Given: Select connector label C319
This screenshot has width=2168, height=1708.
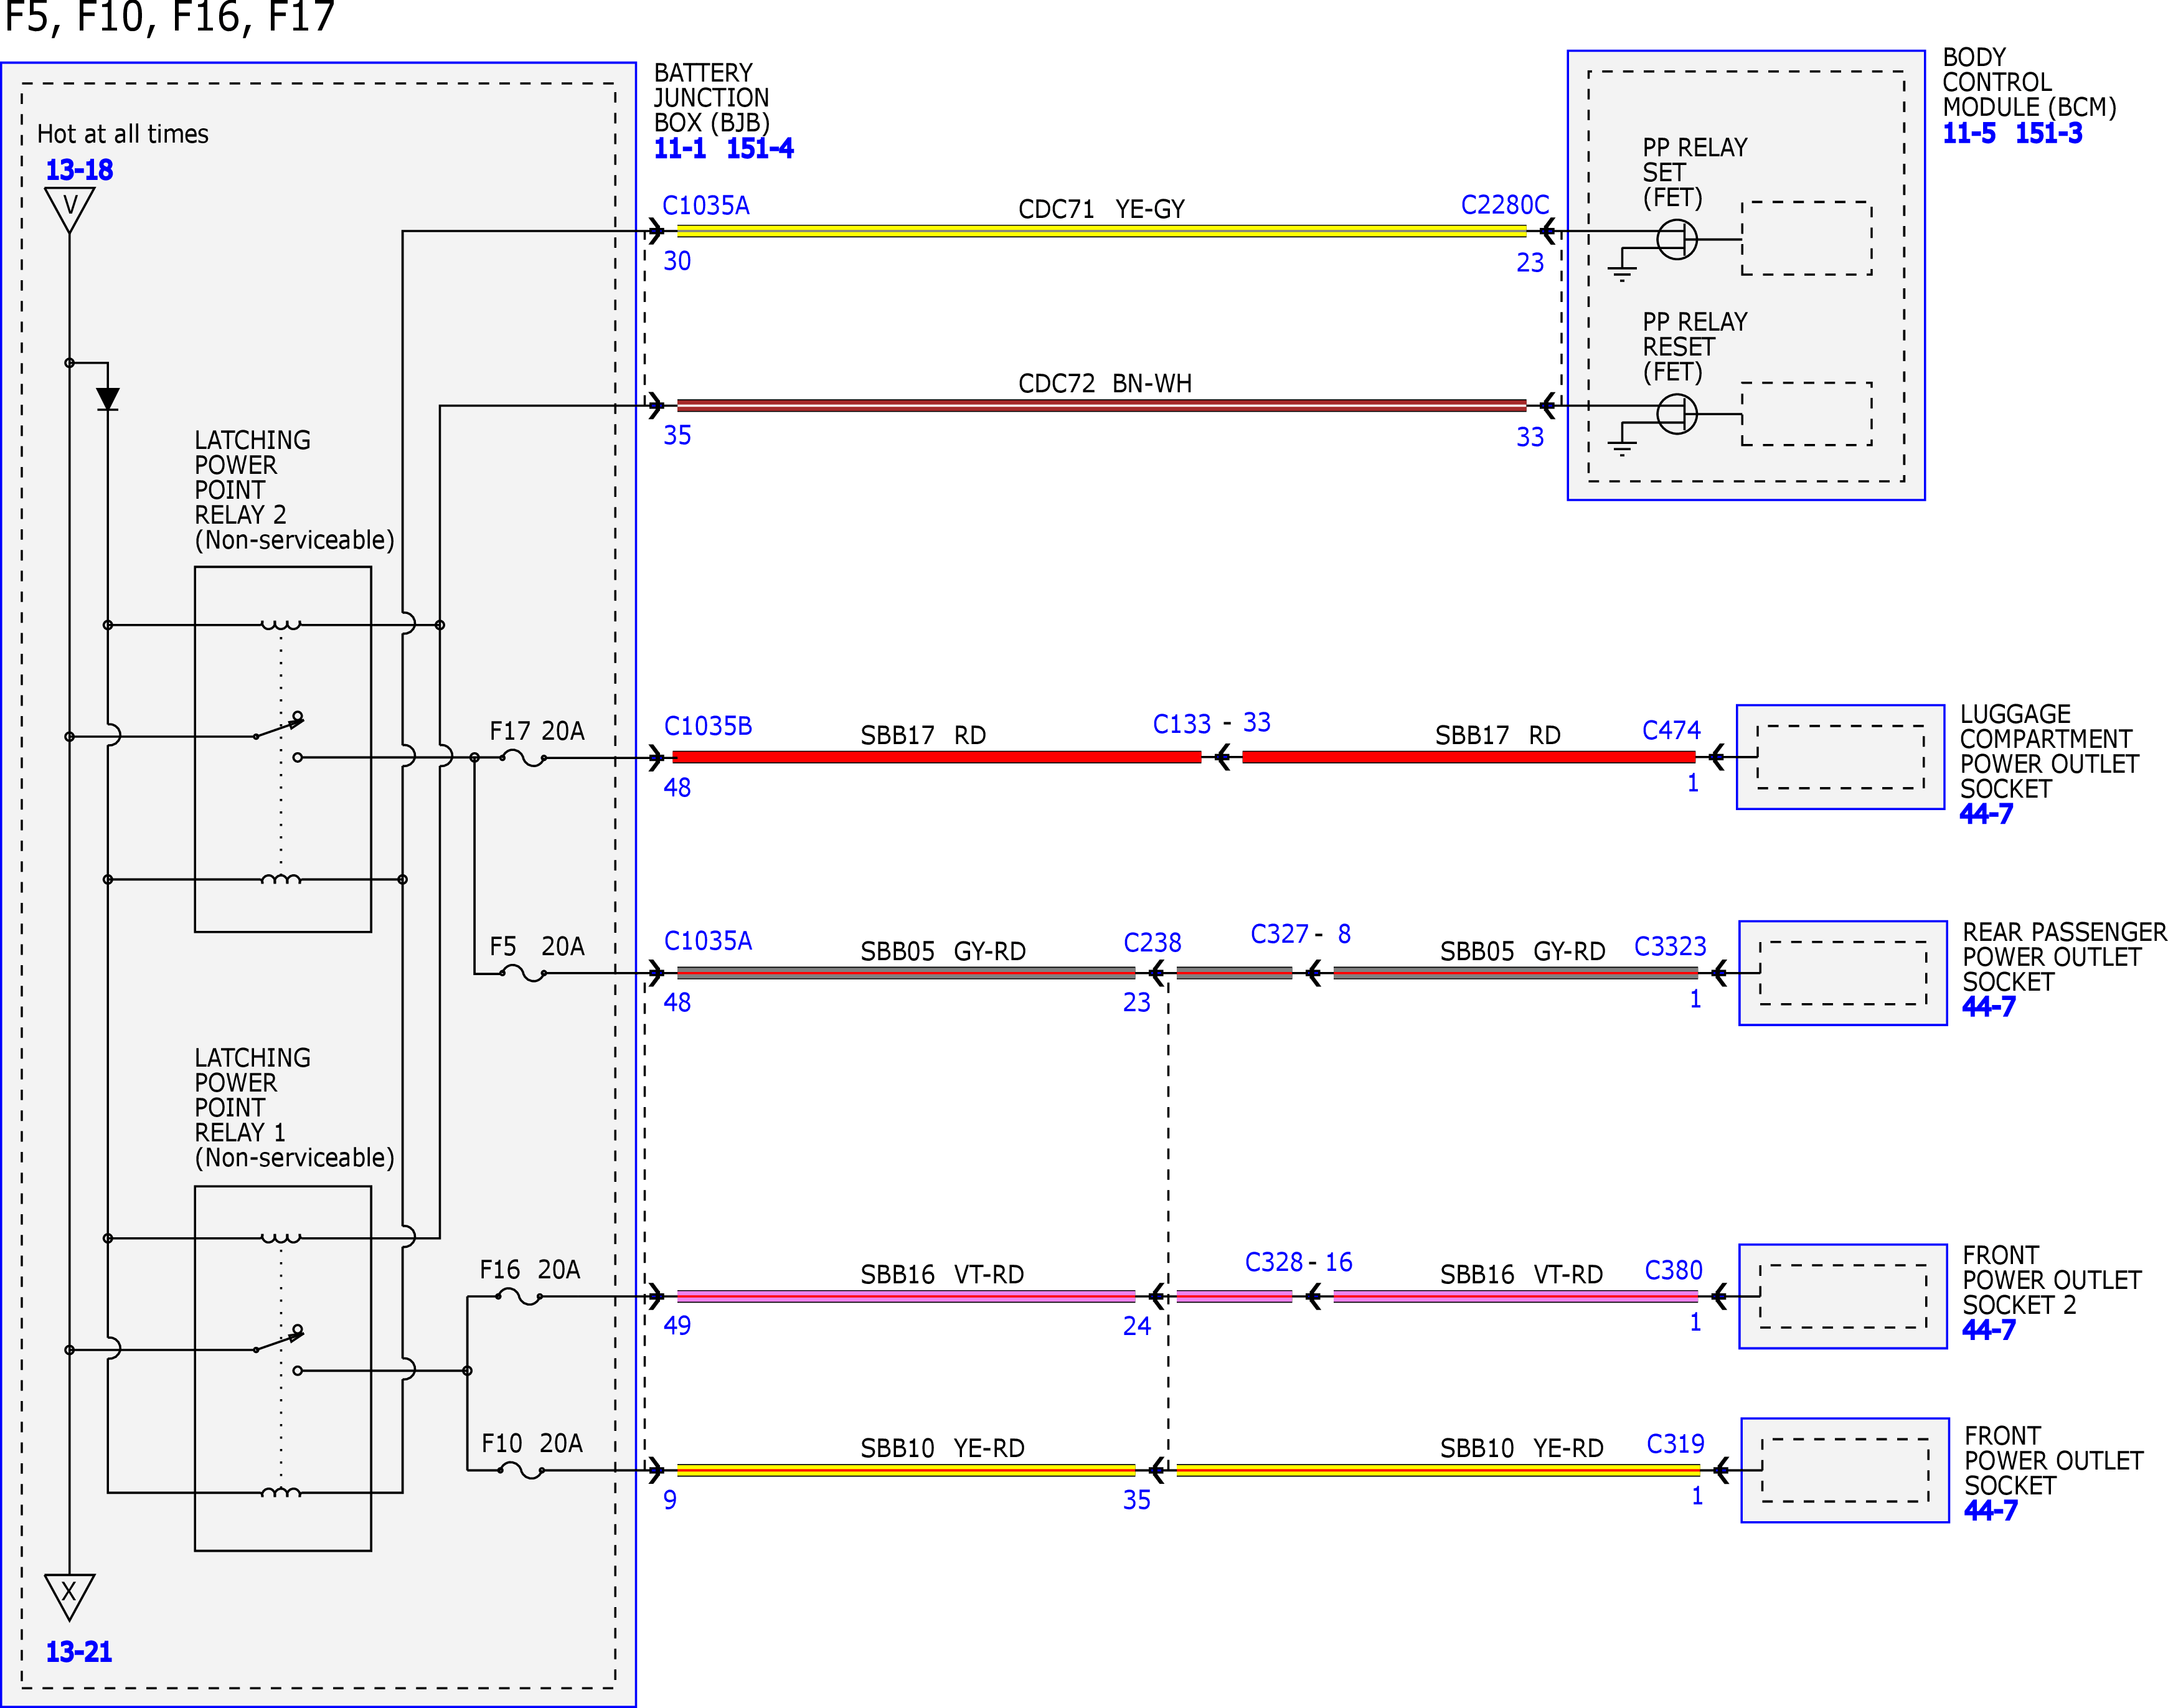Looking at the screenshot, I should (x=1676, y=1444).
